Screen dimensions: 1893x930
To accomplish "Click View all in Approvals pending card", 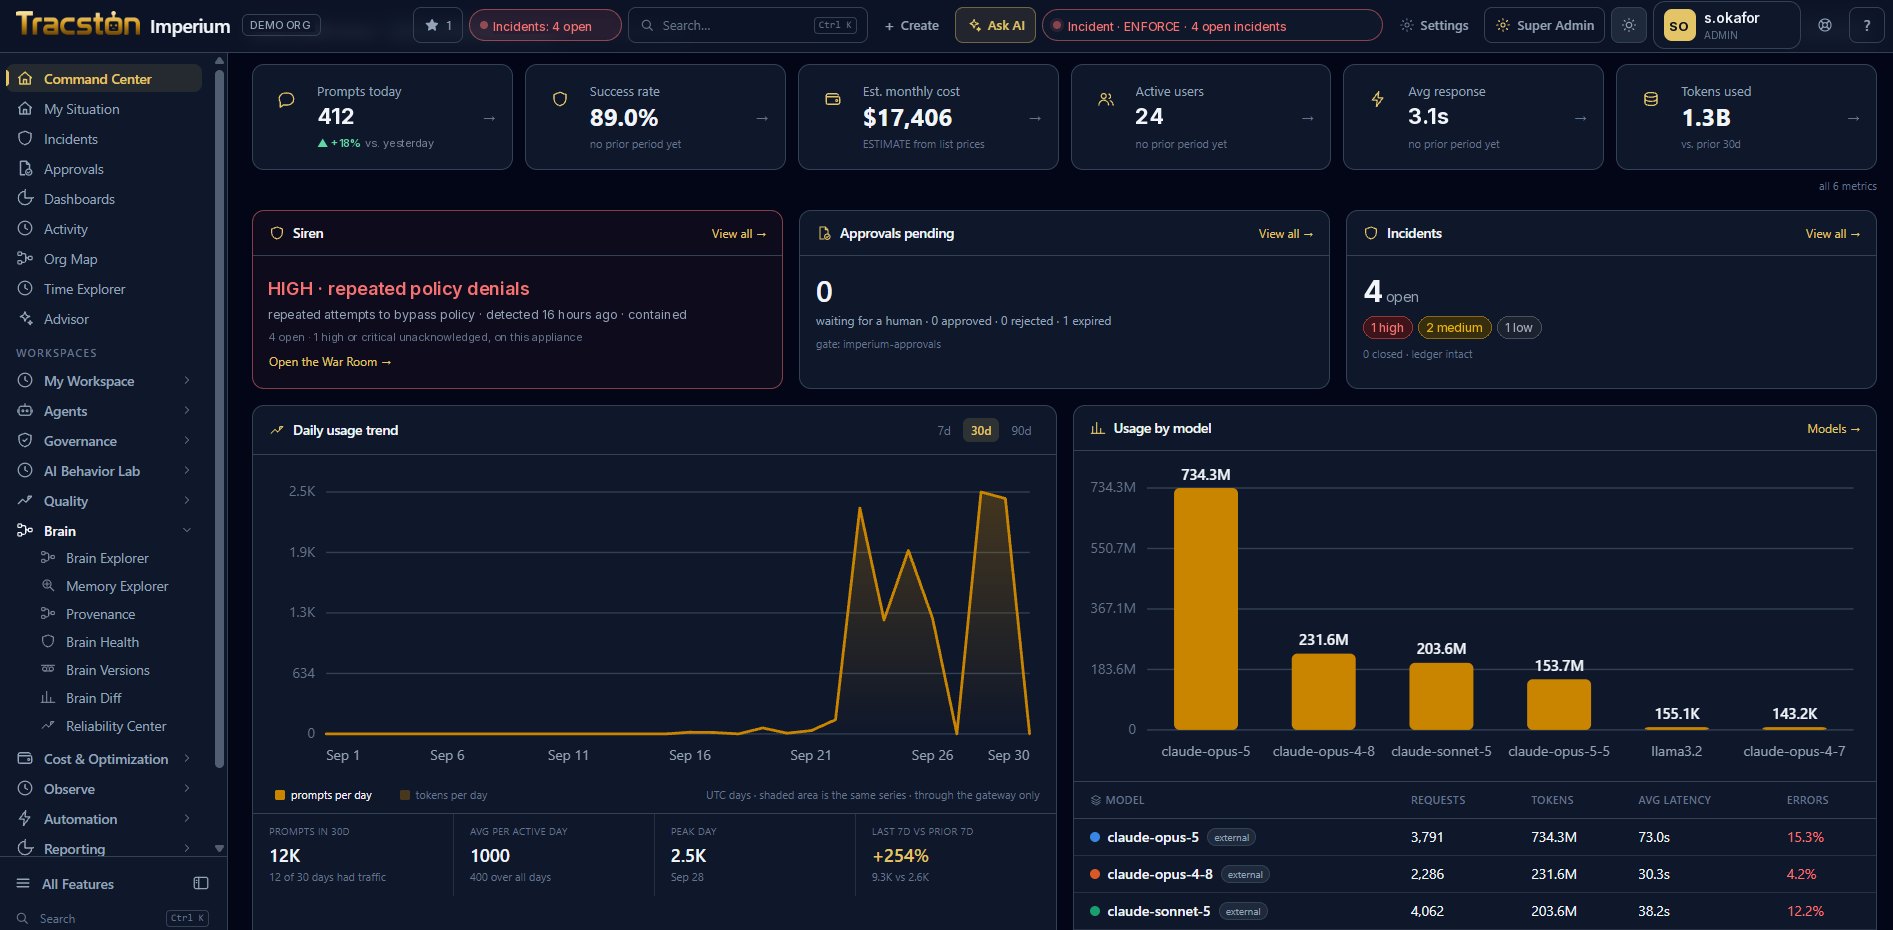I will point(1286,234).
